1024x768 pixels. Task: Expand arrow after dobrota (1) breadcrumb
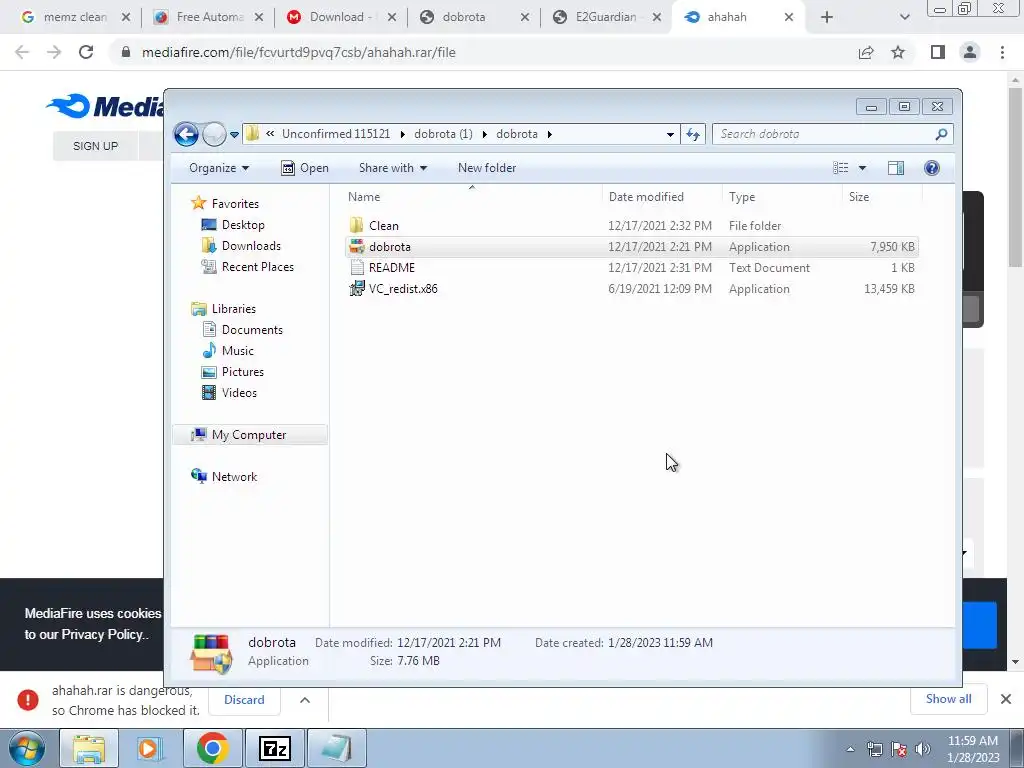tap(485, 135)
